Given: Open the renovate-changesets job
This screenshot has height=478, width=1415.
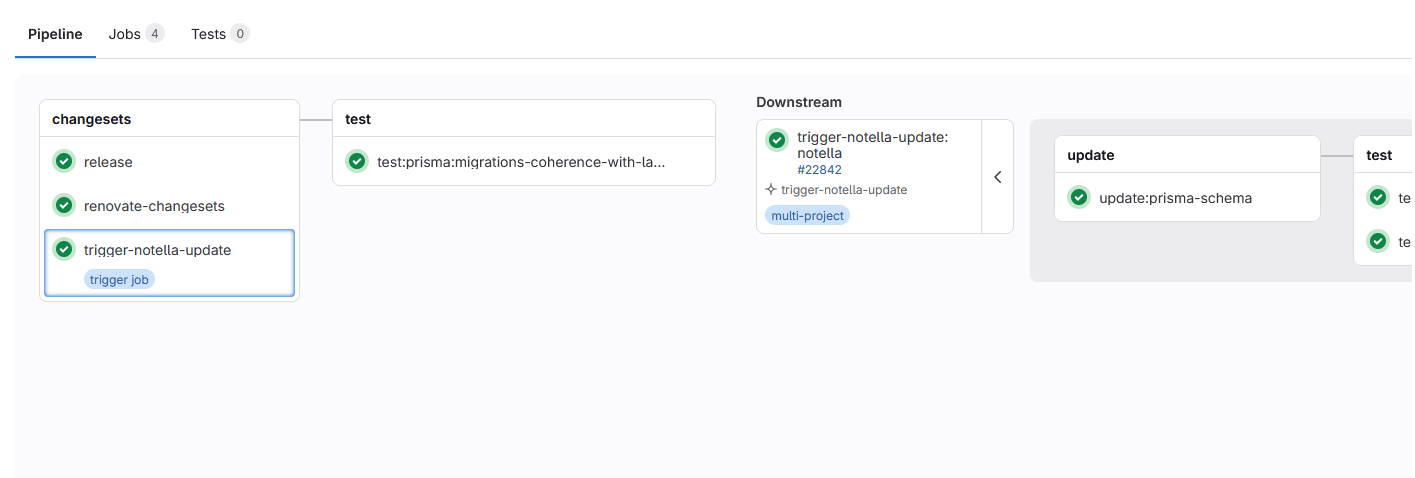Looking at the screenshot, I should pos(154,206).
